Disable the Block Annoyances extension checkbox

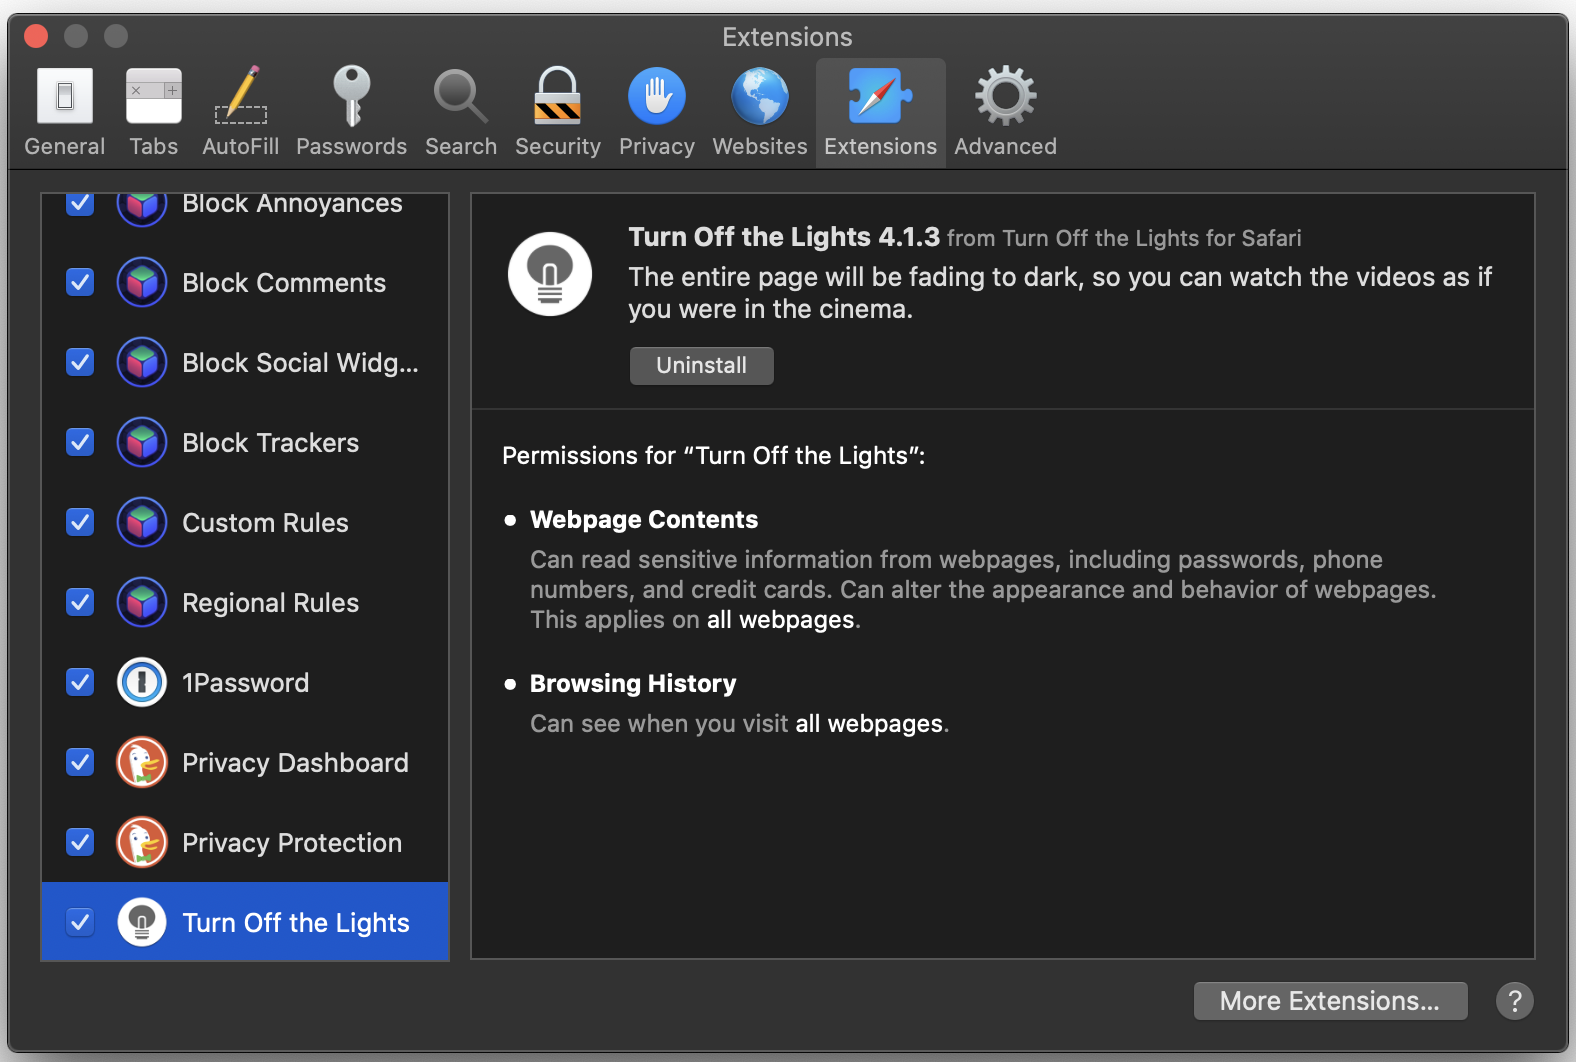point(80,204)
